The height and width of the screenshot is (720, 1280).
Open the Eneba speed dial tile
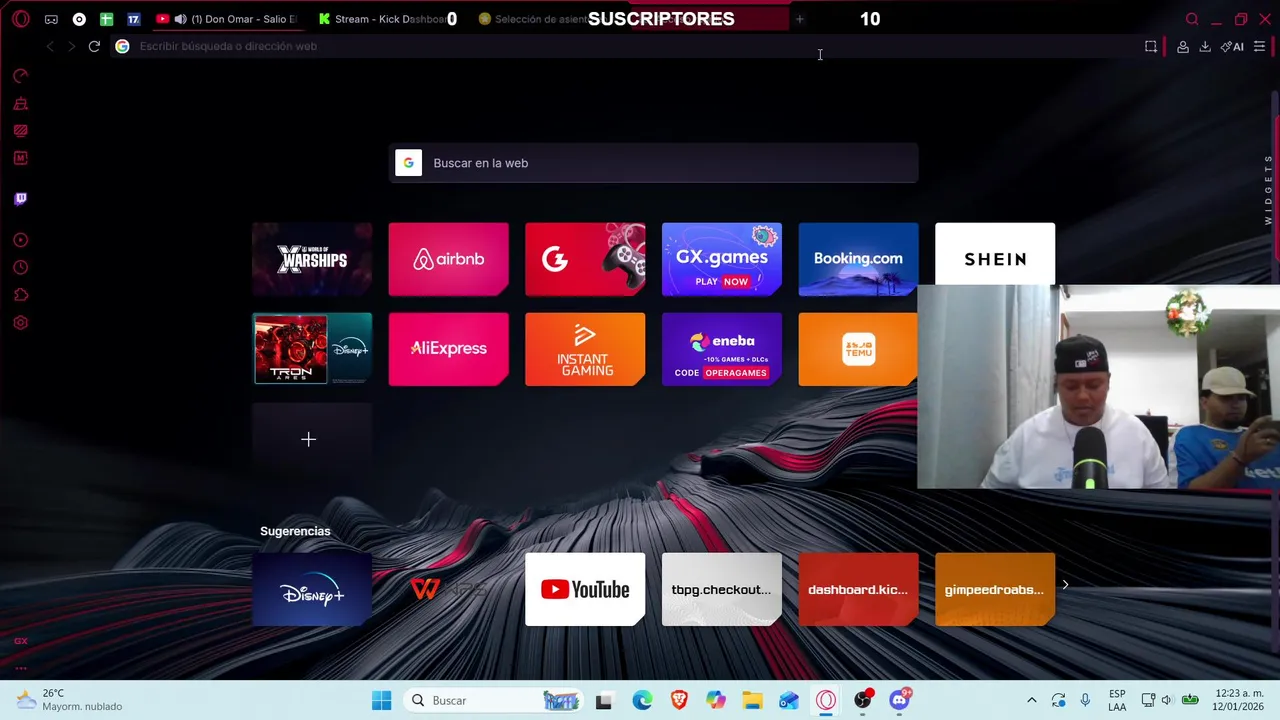pos(722,349)
